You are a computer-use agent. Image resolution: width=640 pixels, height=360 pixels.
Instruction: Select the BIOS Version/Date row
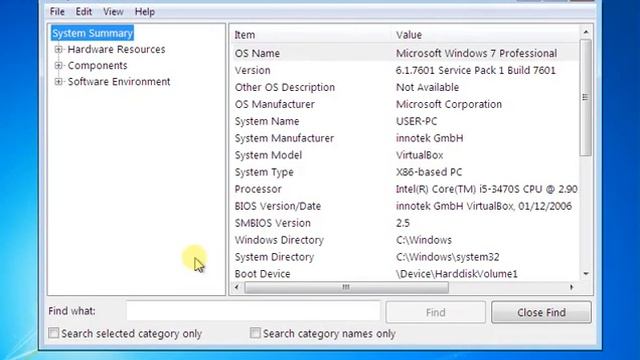(x=405, y=206)
